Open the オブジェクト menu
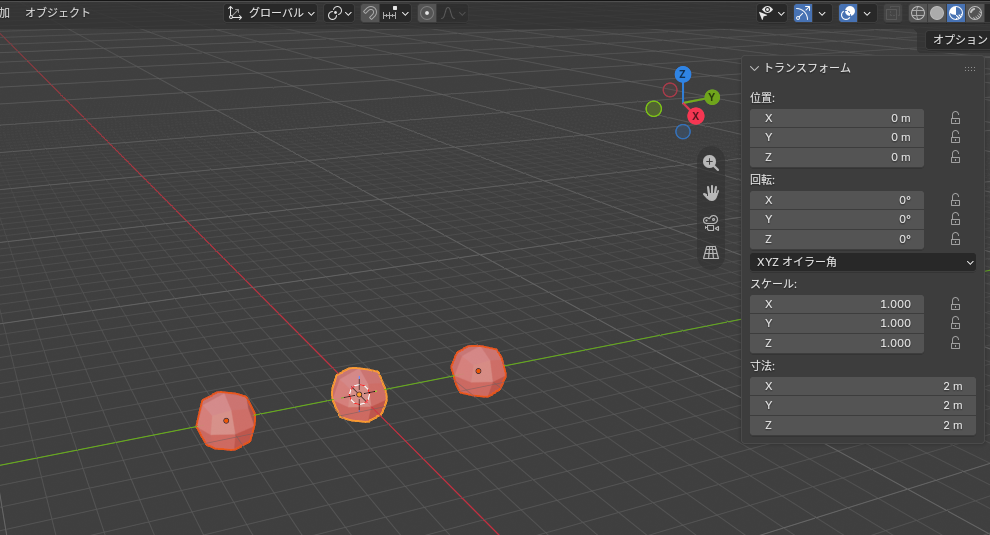 pyautogui.click(x=57, y=13)
